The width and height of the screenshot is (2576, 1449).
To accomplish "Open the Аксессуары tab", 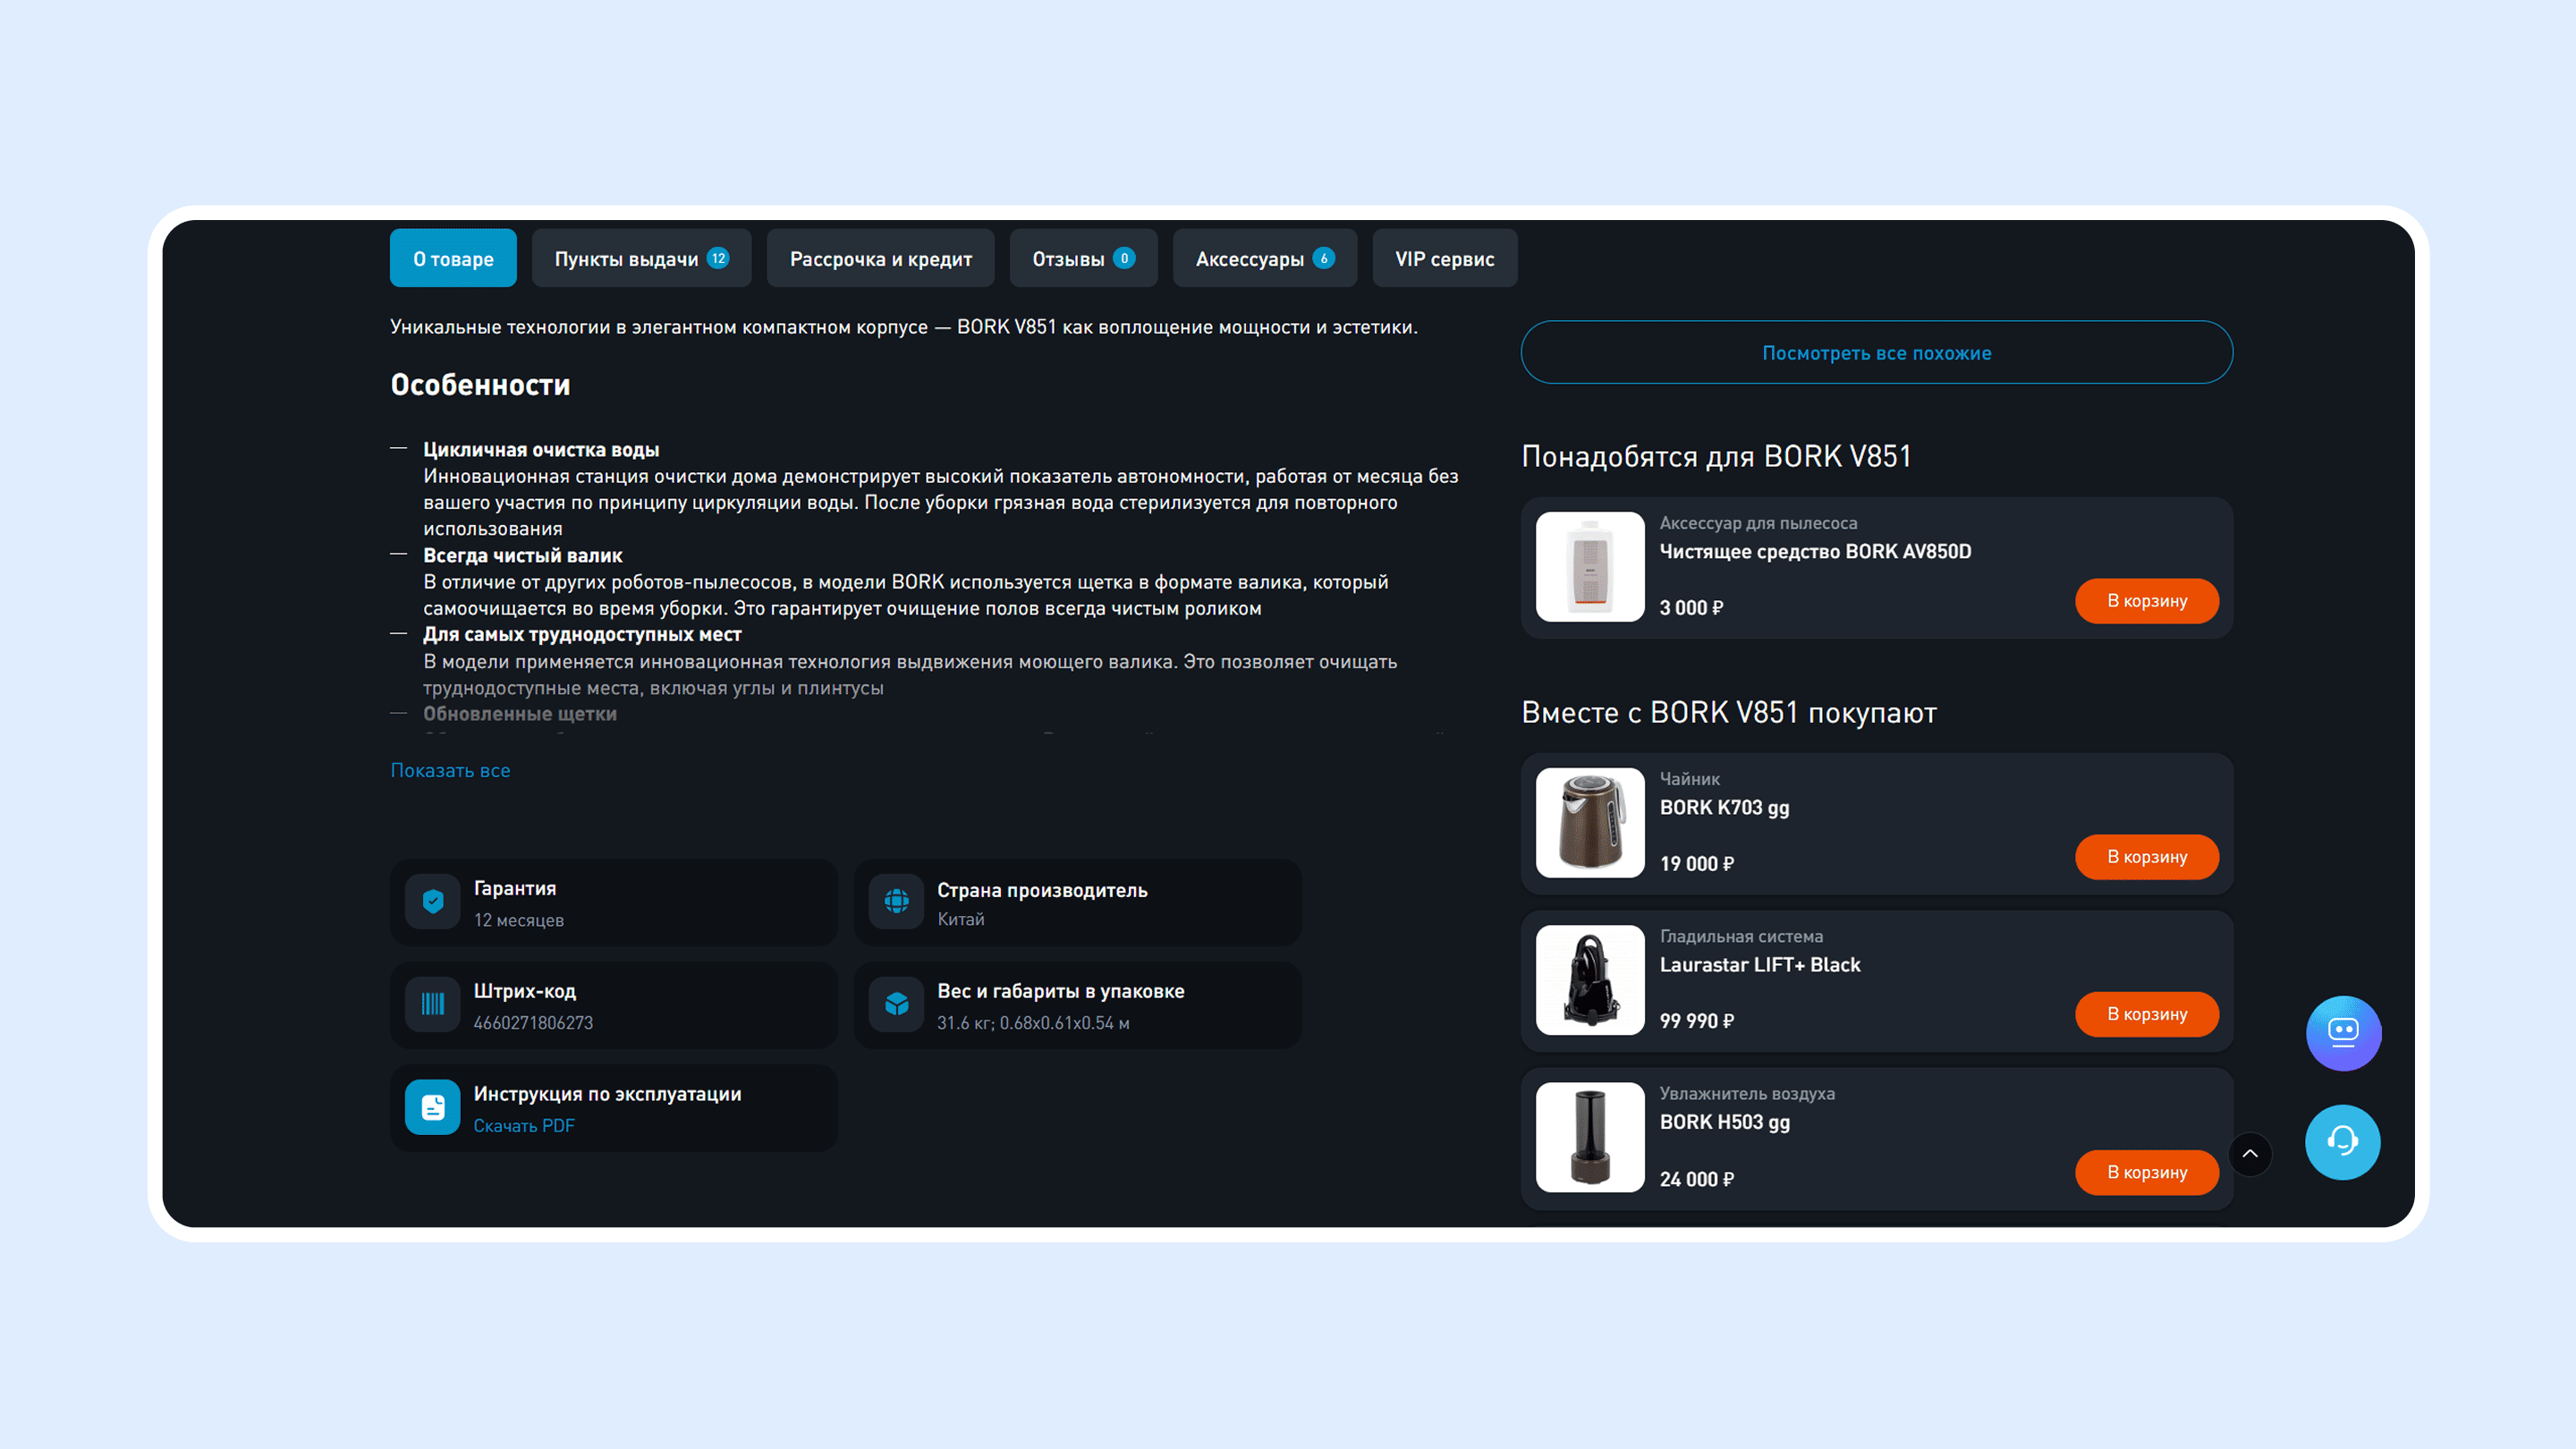I will [1264, 259].
